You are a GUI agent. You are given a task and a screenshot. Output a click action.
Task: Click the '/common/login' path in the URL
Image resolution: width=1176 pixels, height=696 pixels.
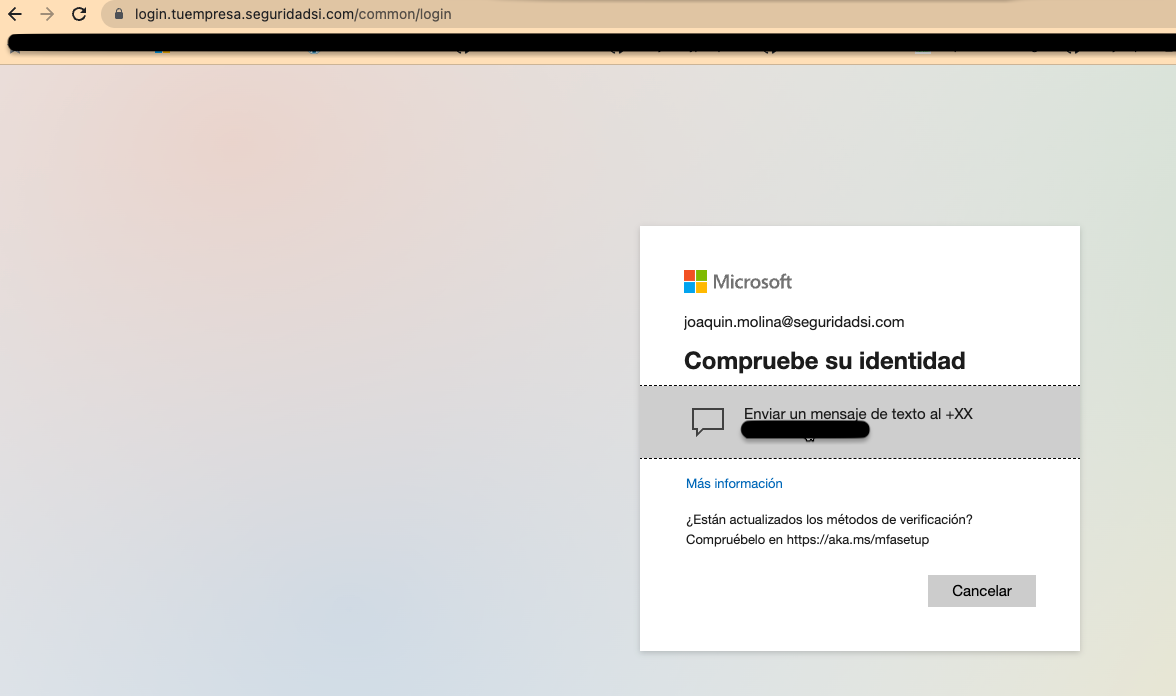pyautogui.click(x=403, y=15)
